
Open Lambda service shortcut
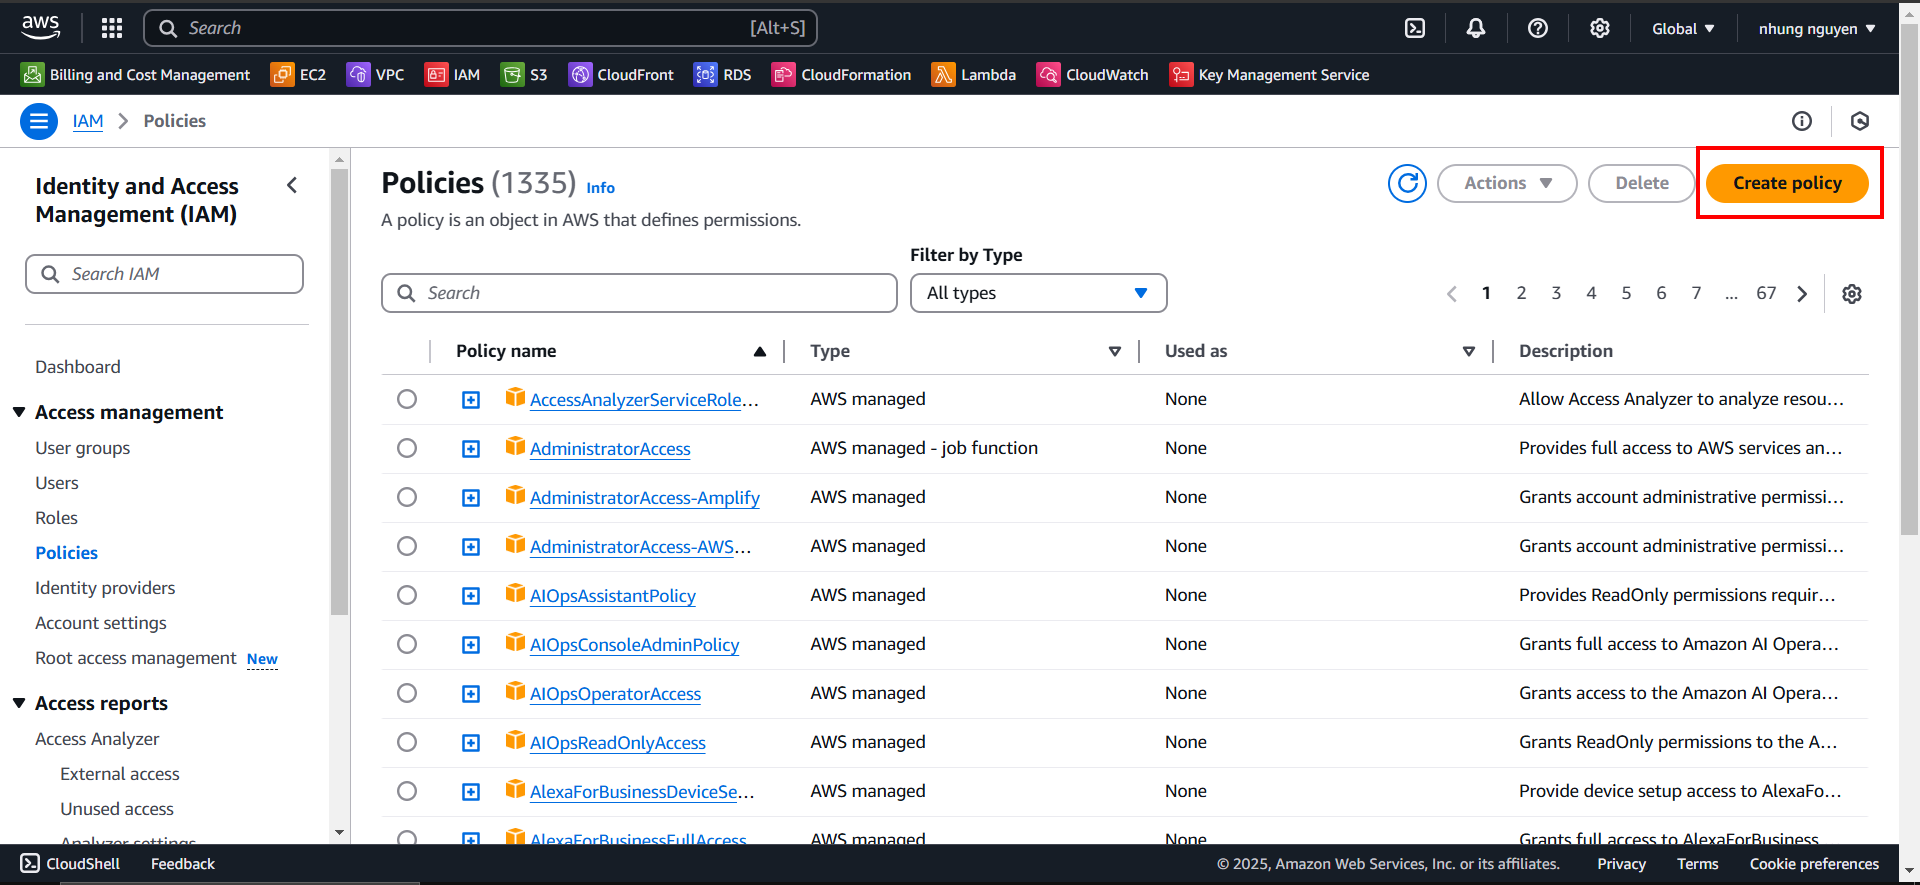(x=974, y=75)
